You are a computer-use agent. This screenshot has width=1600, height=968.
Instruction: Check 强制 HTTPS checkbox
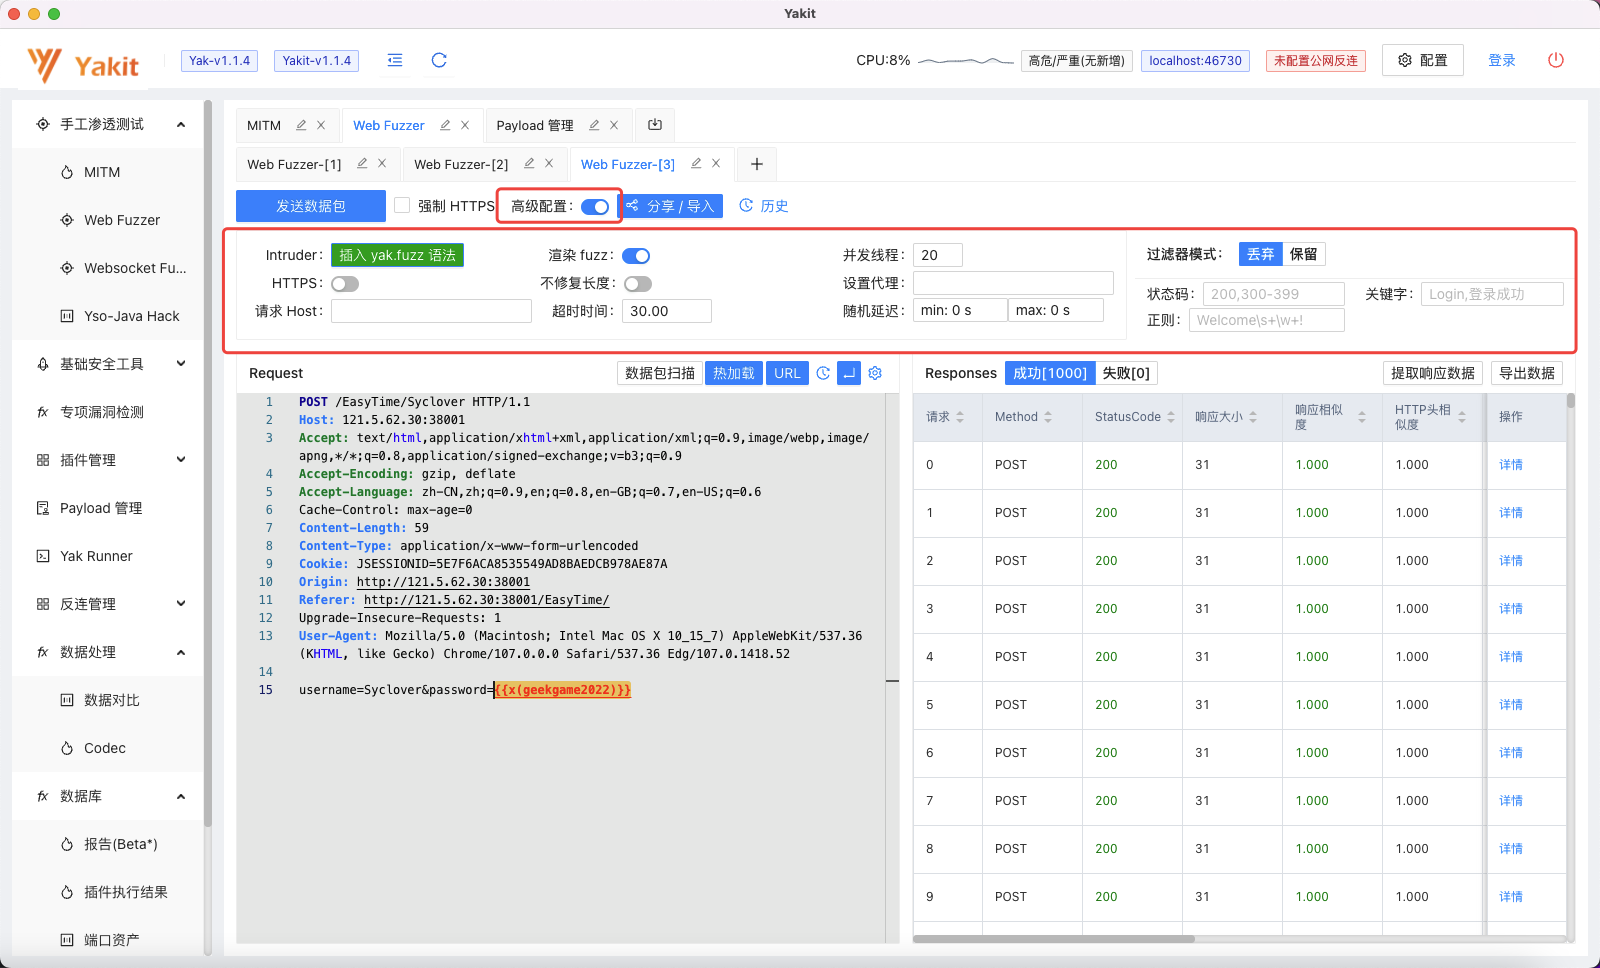(x=402, y=205)
